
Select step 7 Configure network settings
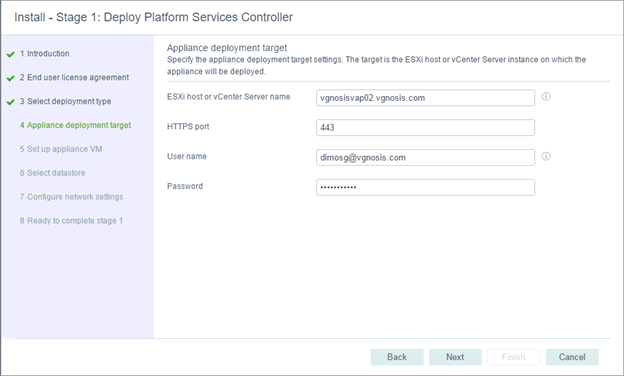[72, 197]
